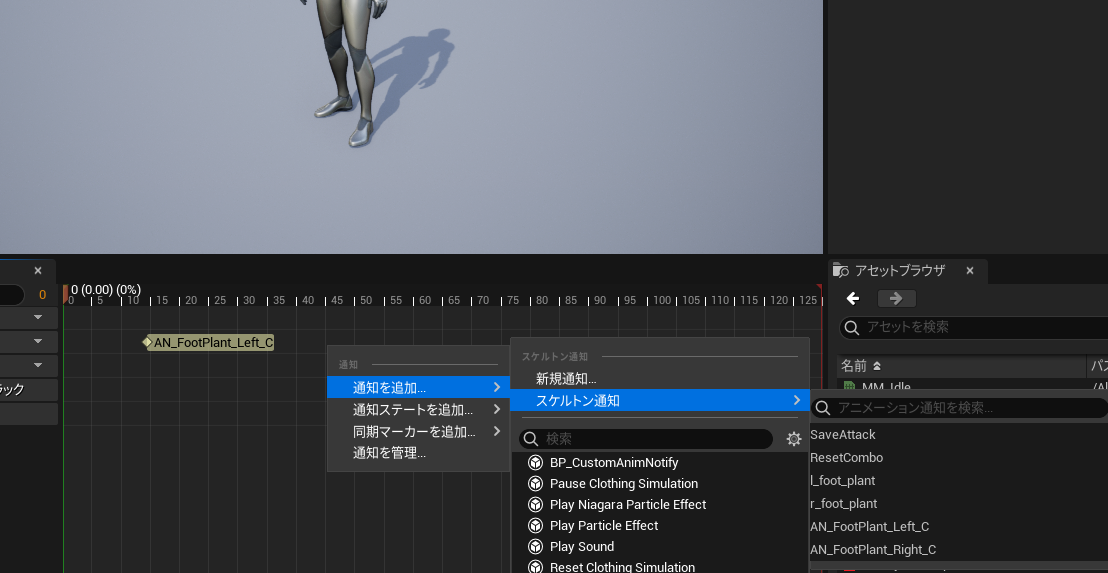This screenshot has width=1108, height=573.
Task: Go back in Asset Browser history
Action: pos(853,299)
